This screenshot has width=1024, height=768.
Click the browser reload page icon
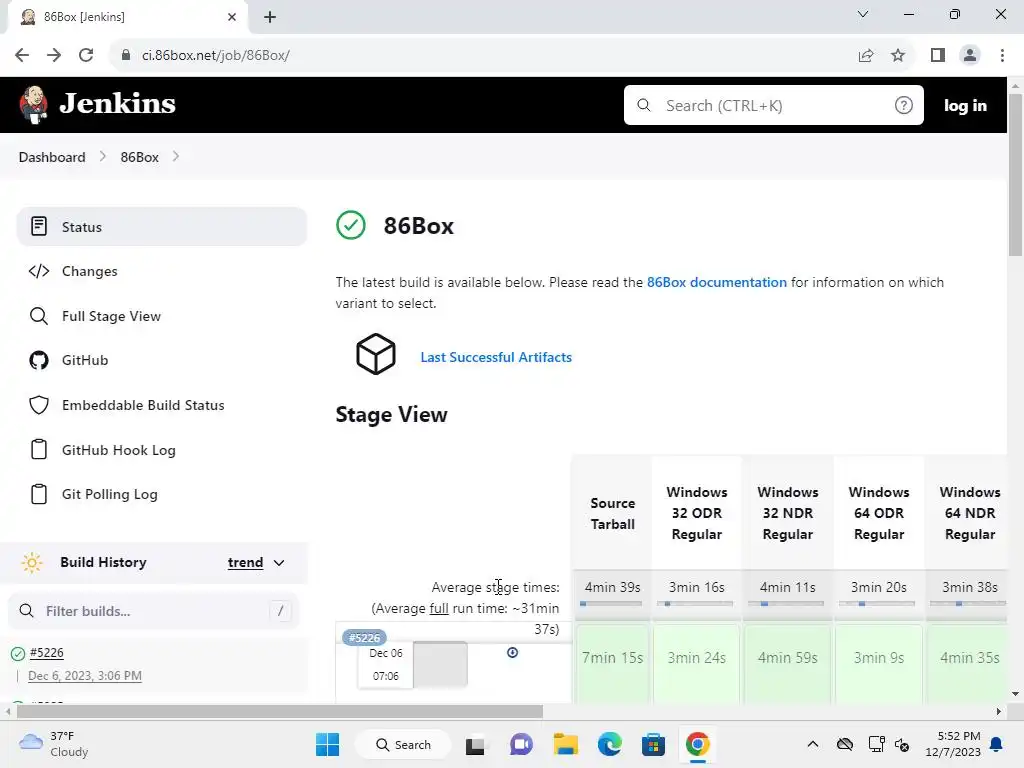(86, 55)
